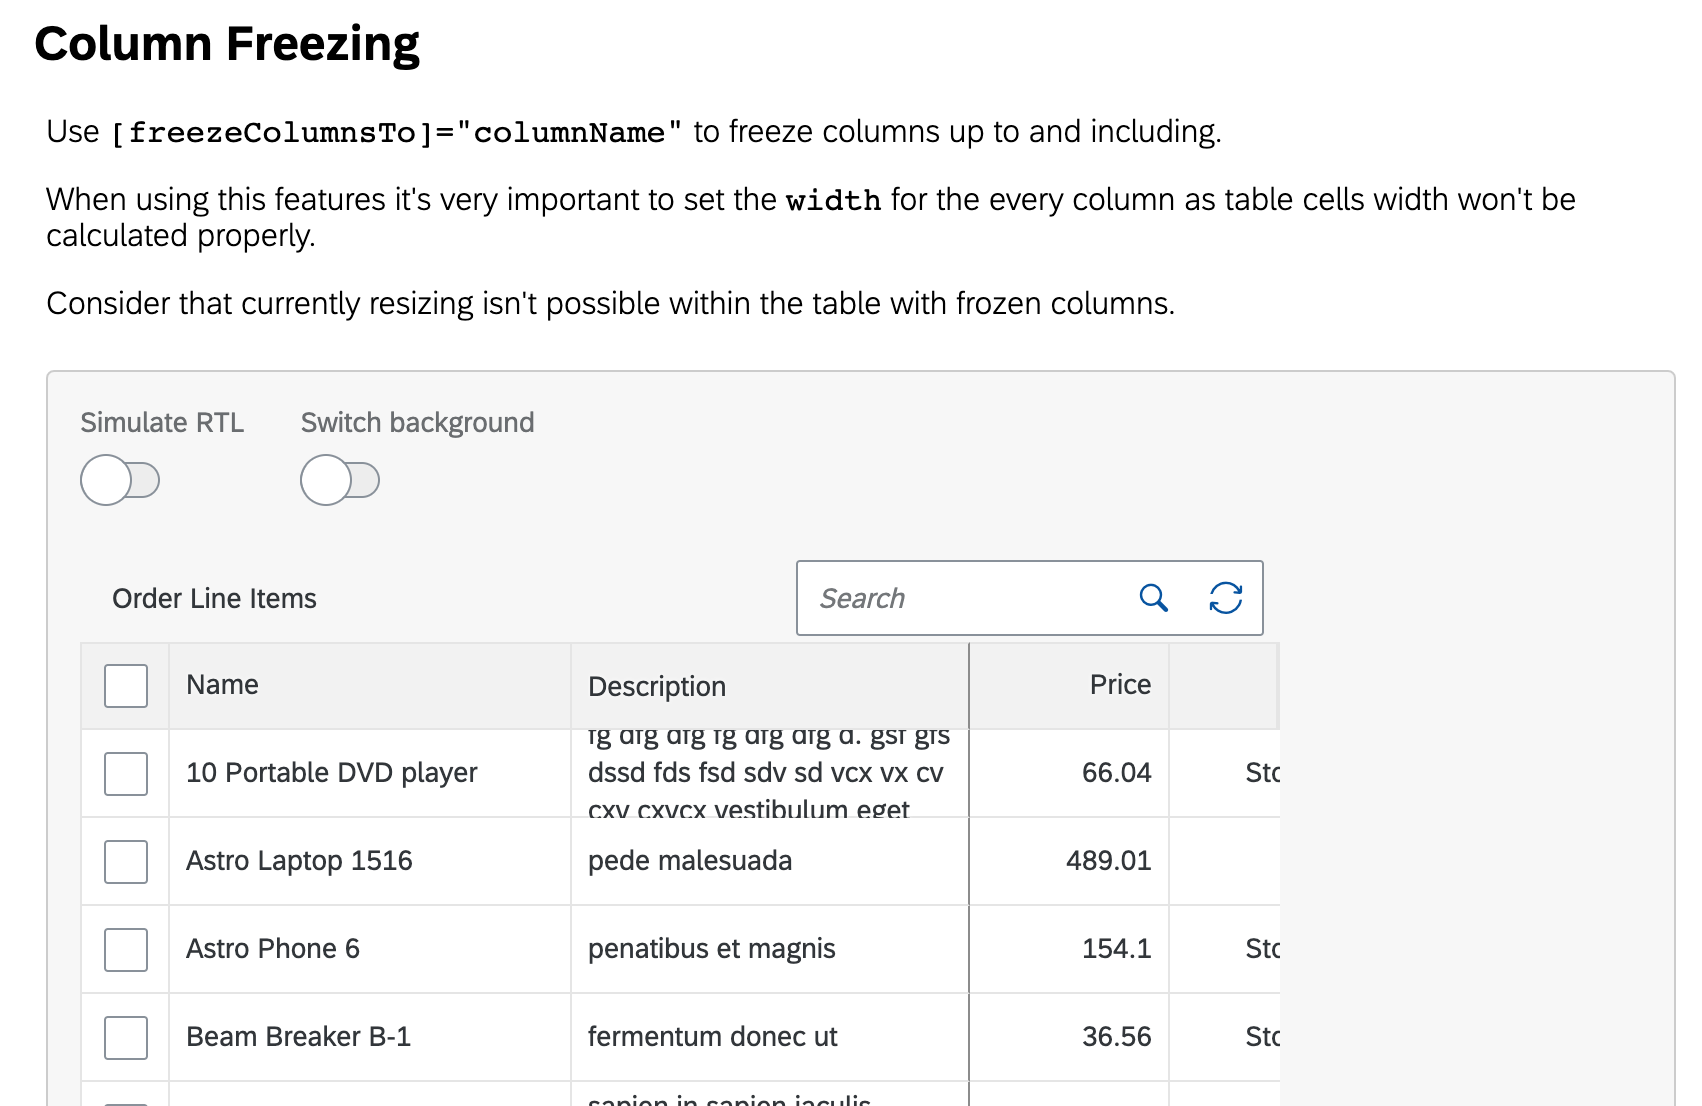Click the search magnifier icon
This screenshot has height=1106, width=1702.
pos(1153,598)
